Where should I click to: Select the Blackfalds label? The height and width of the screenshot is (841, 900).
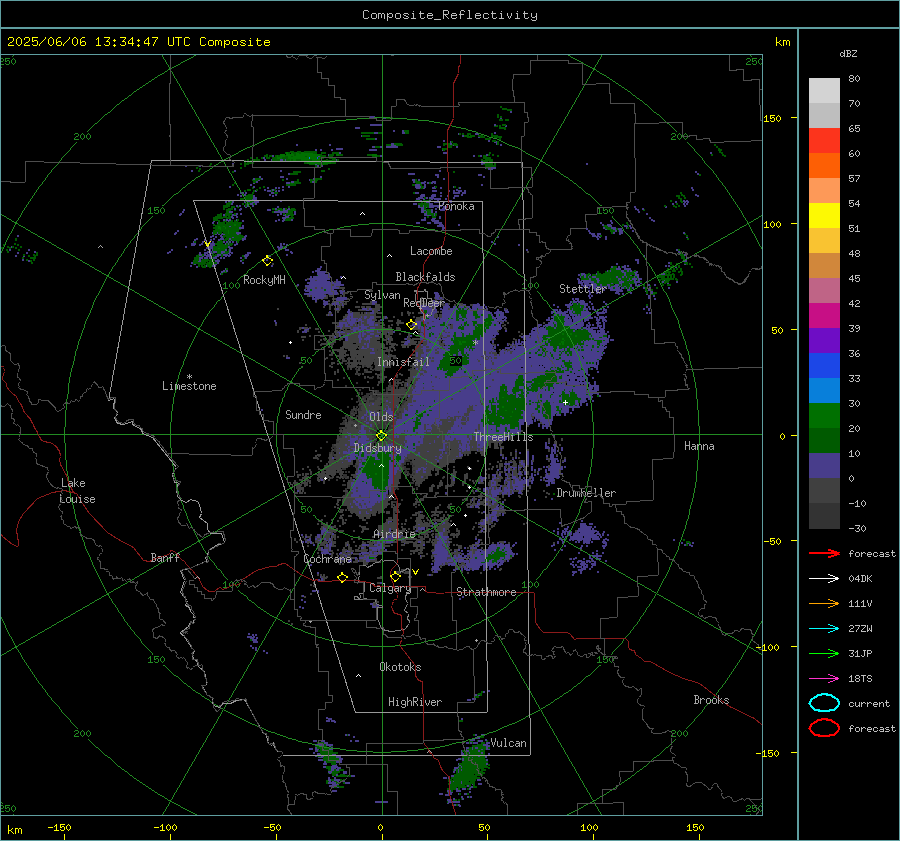425,277
